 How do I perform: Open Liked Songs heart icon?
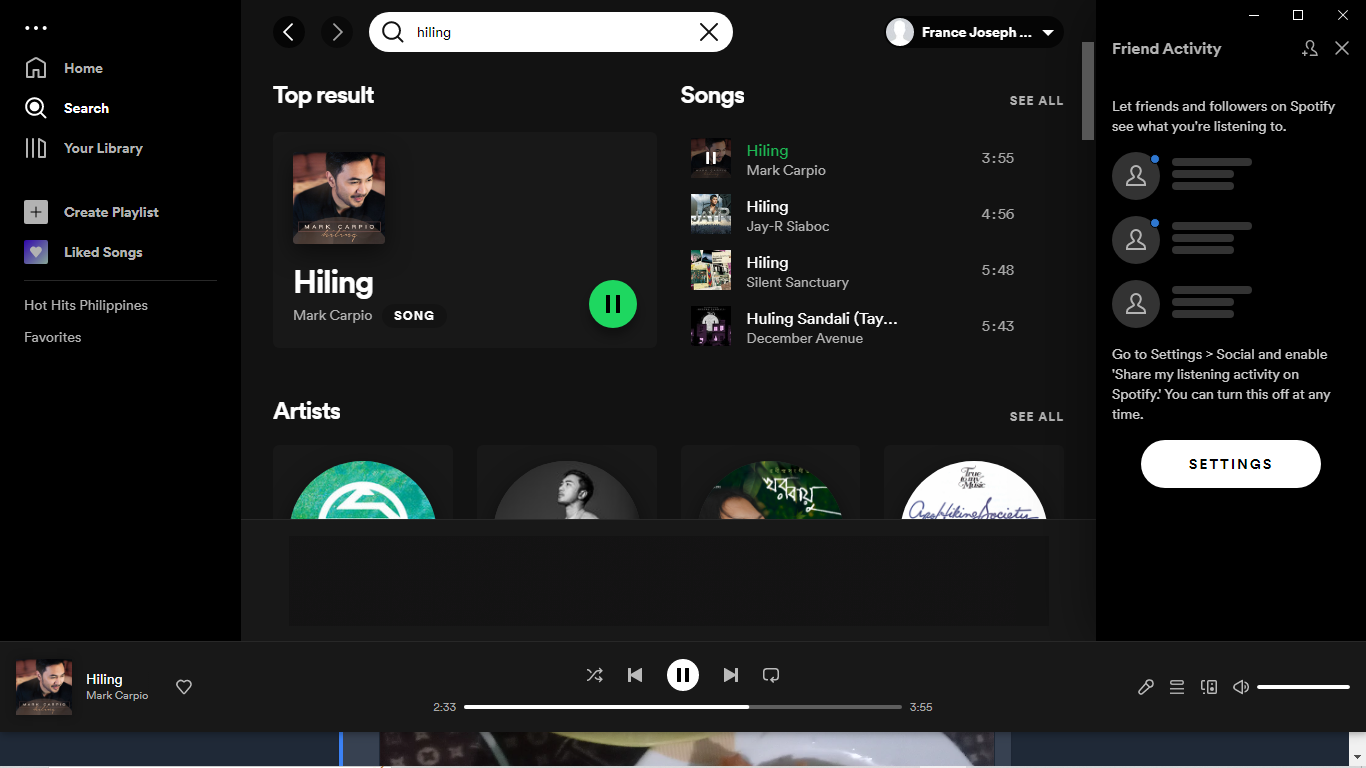[36, 252]
